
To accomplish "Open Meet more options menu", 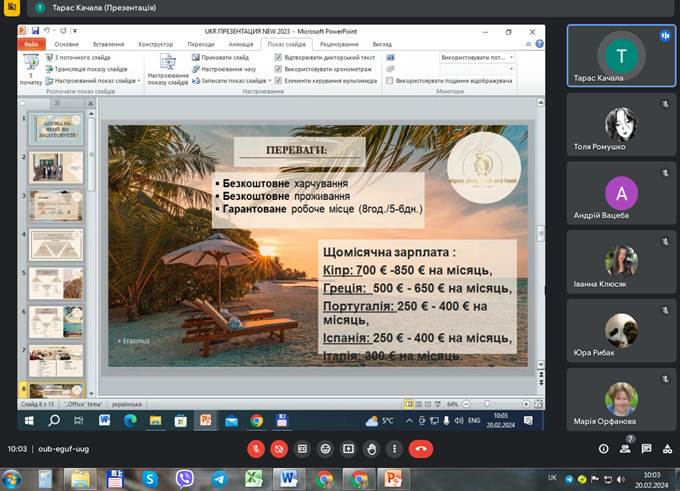I will point(394,449).
